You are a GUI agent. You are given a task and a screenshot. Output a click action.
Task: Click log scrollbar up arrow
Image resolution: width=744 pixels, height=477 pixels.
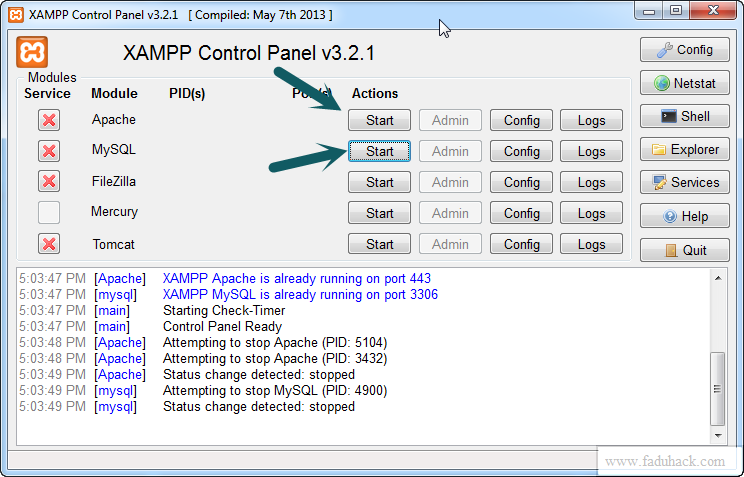(718, 278)
